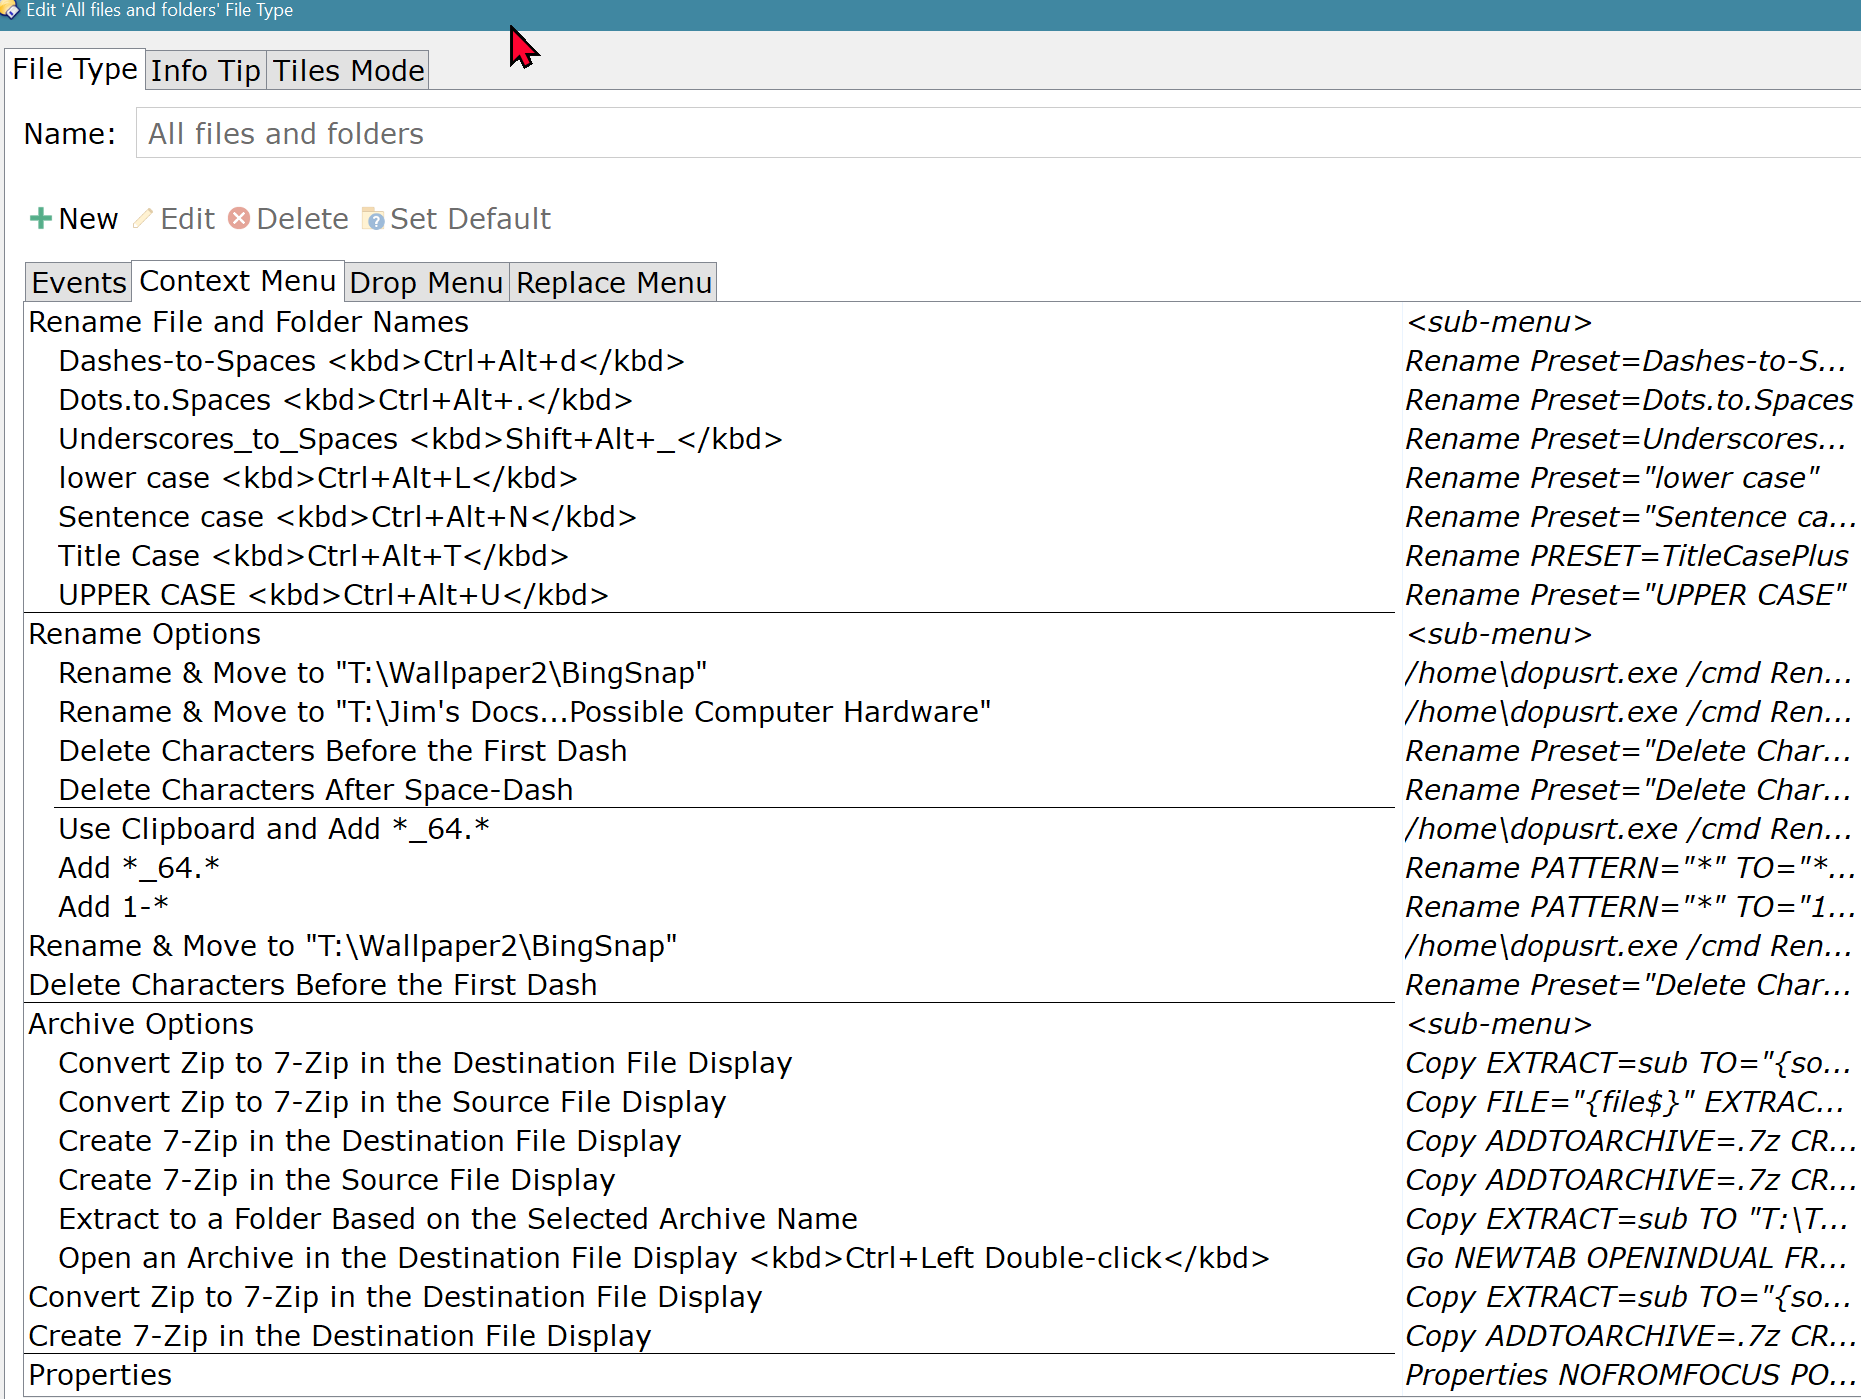Click command 'Rename Preset="lower case"'
This screenshot has width=1861, height=1399.
tap(1612, 478)
